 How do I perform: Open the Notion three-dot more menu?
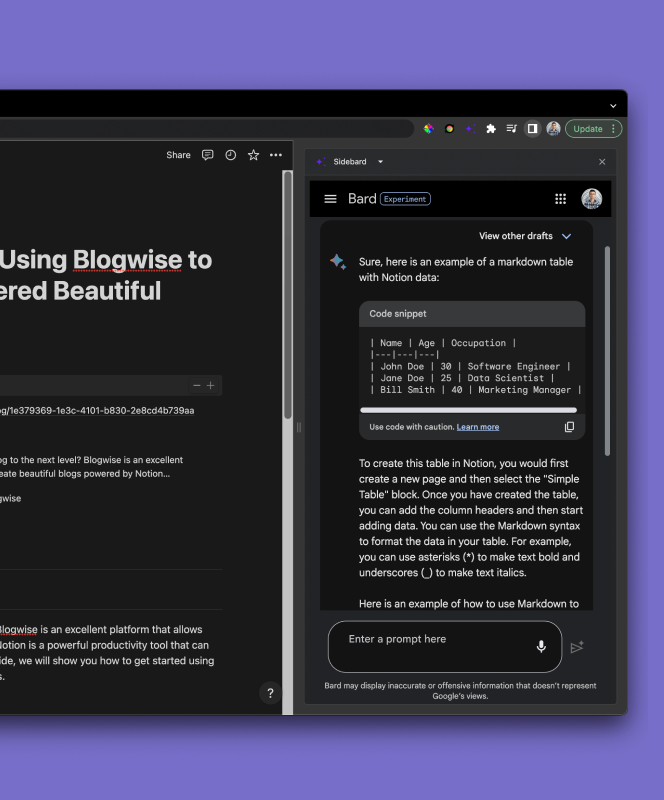[276, 155]
